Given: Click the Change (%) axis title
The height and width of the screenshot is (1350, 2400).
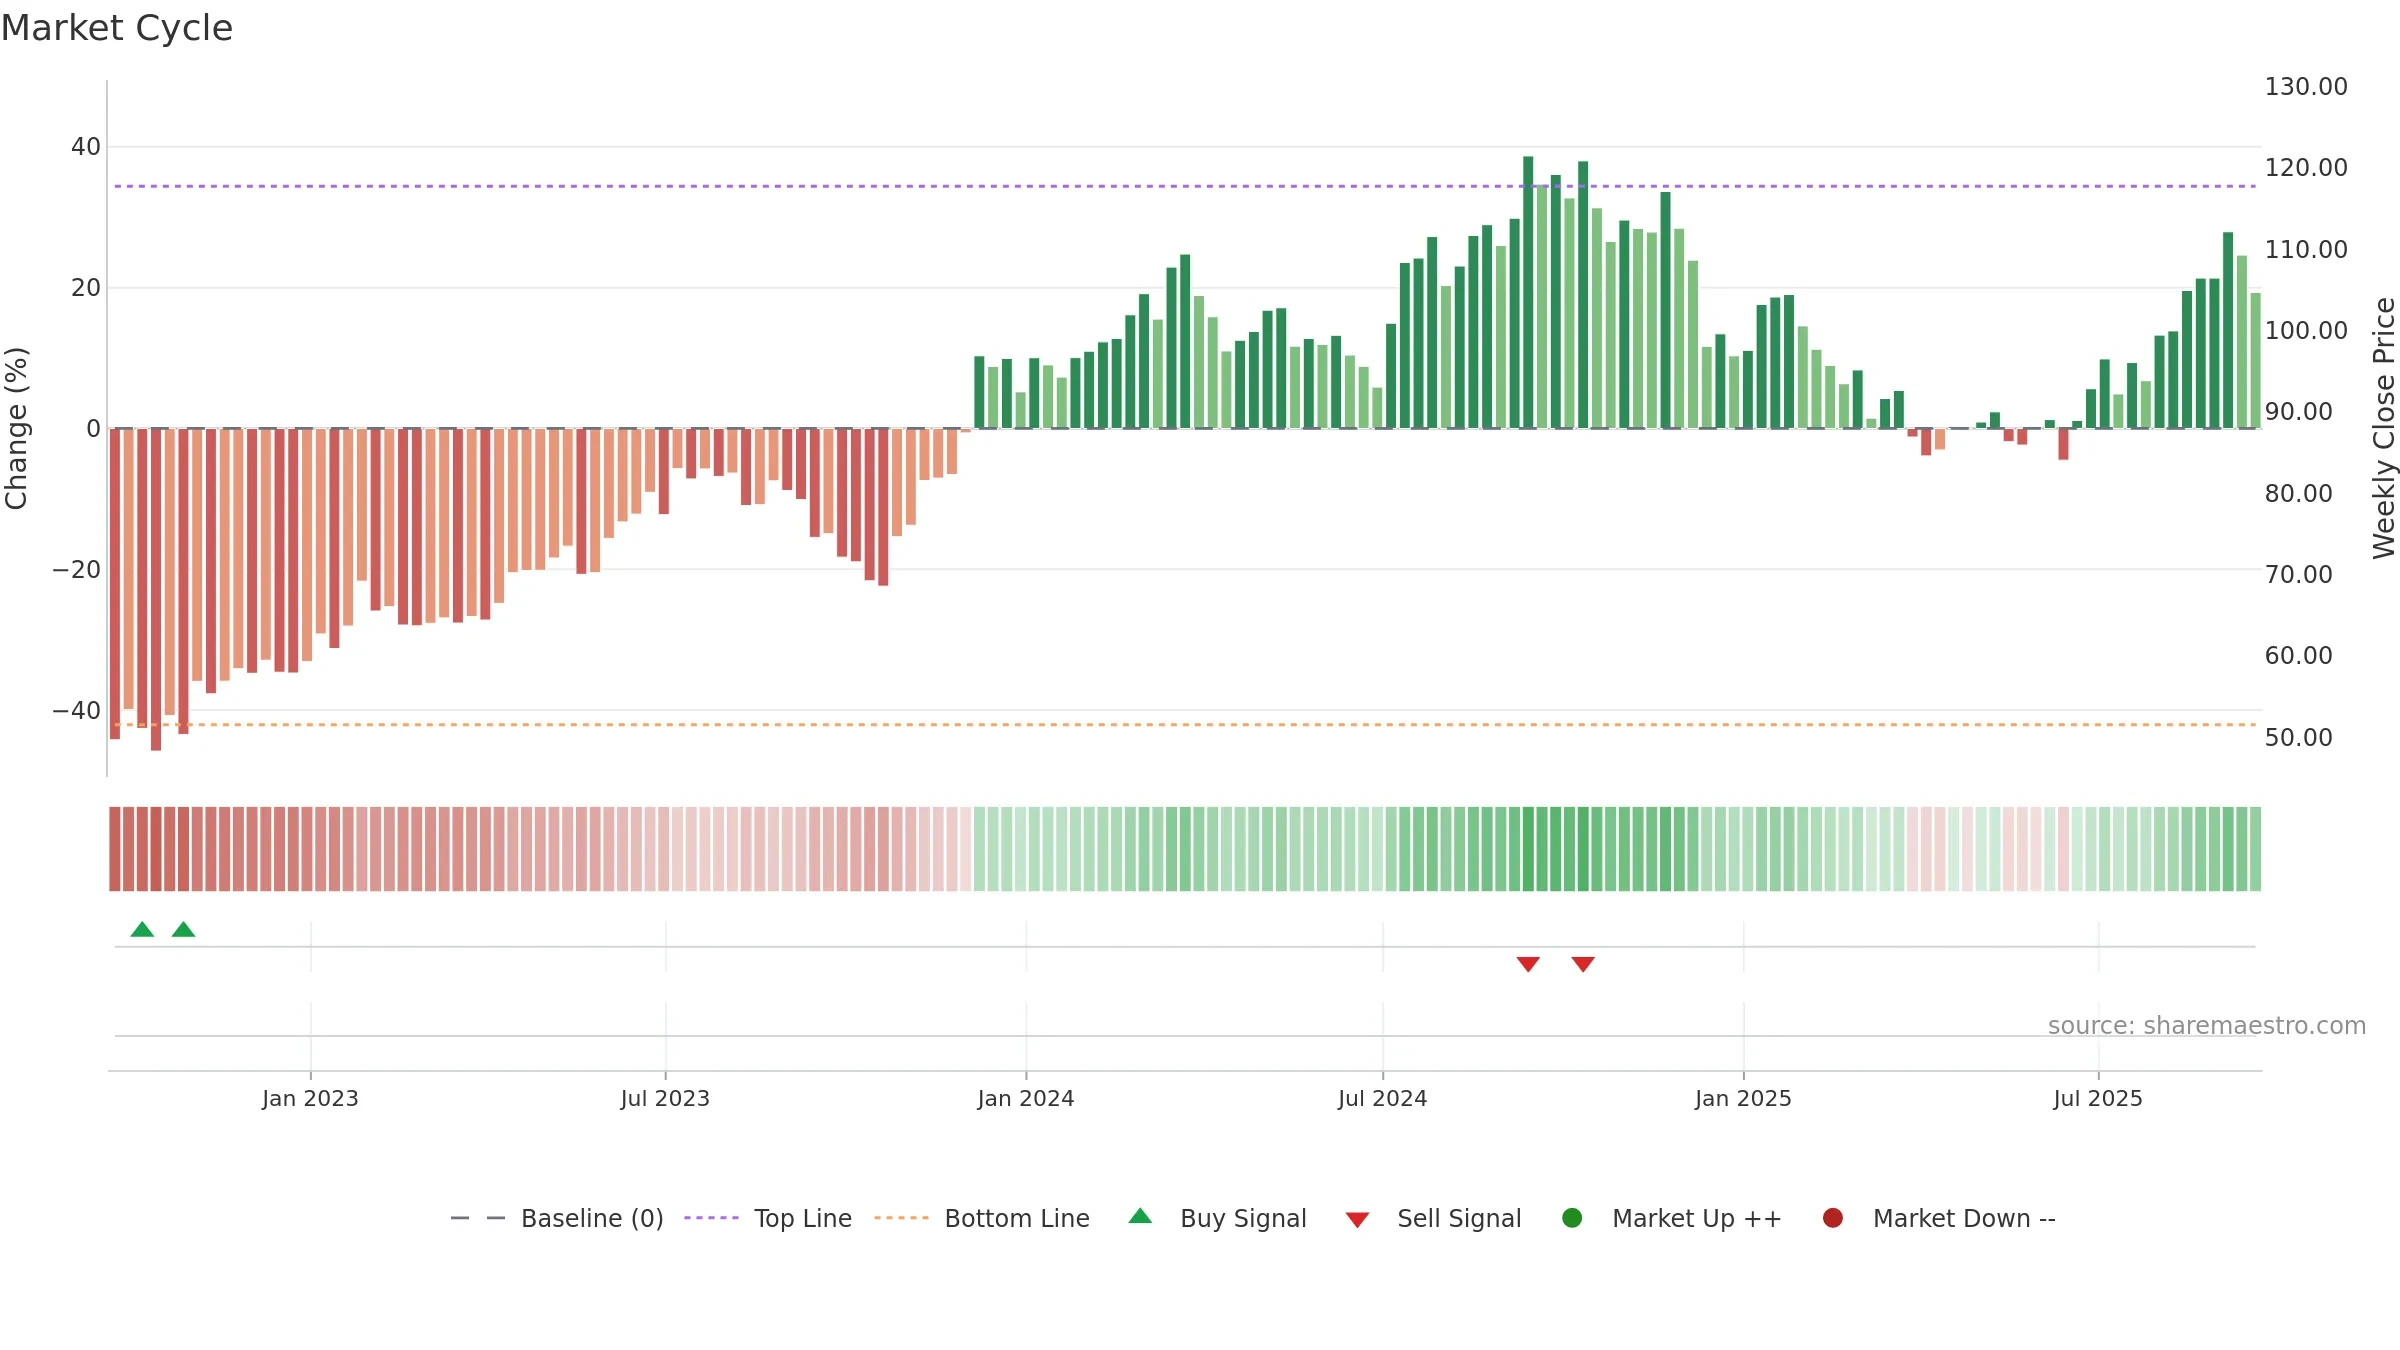Looking at the screenshot, I should 16,428.
